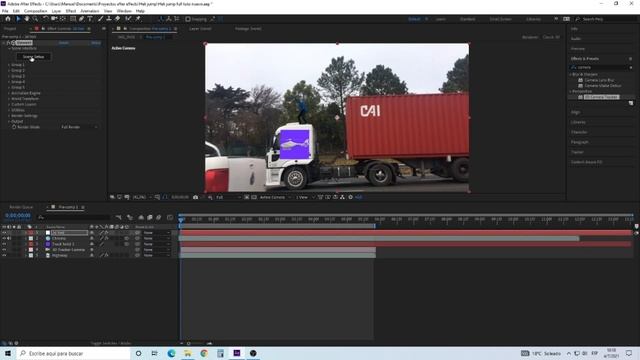Hide the 3D Tracker Camera layer
The width and height of the screenshot is (640, 360).
tap(4, 250)
